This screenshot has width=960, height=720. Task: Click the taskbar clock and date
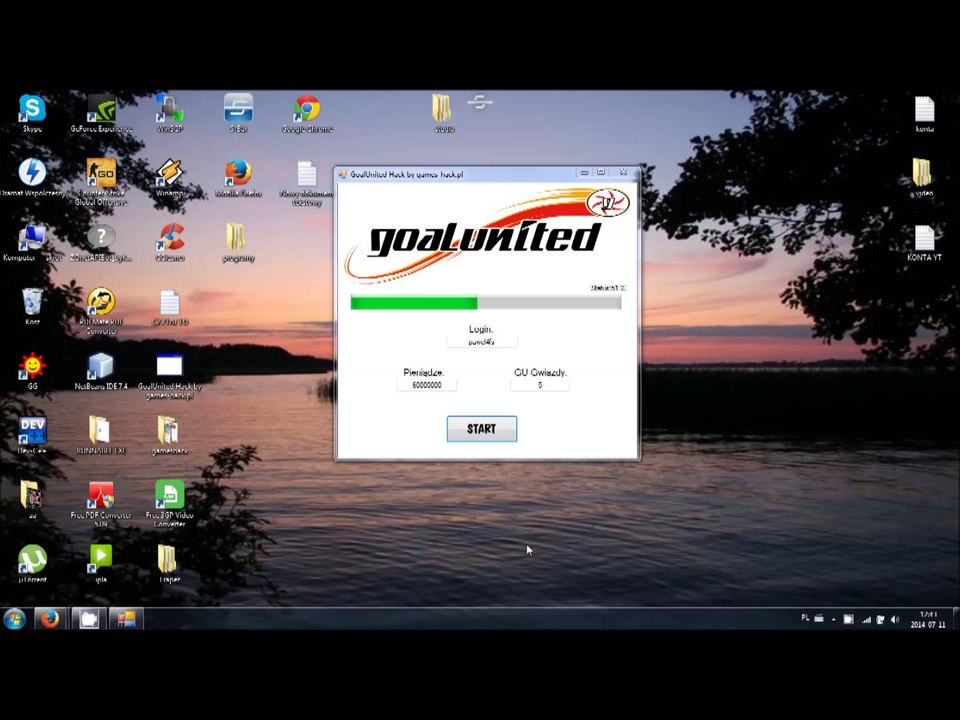(x=928, y=619)
